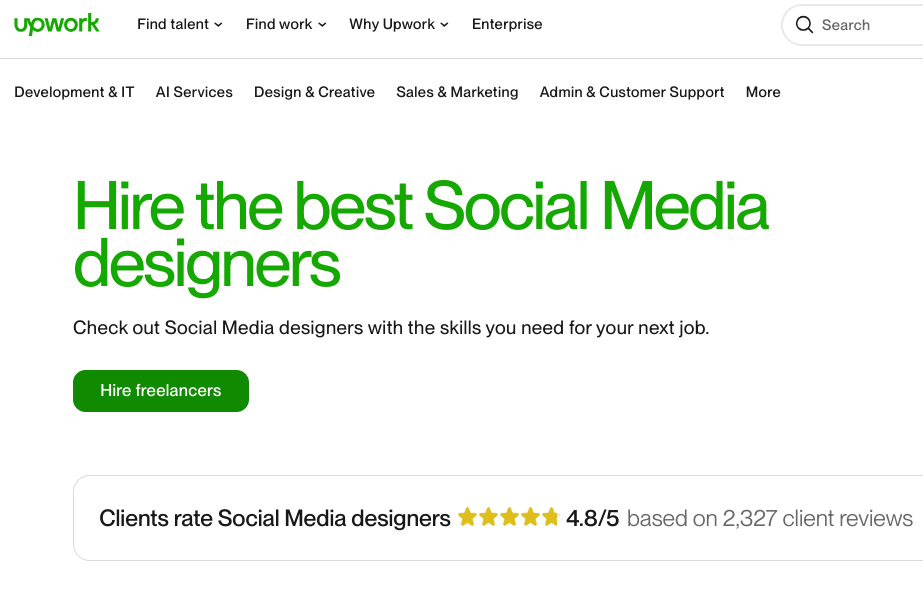Select the middle star in the reviews rating
Image resolution: width=923 pixels, height=594 pixels.
pos(508,517)
